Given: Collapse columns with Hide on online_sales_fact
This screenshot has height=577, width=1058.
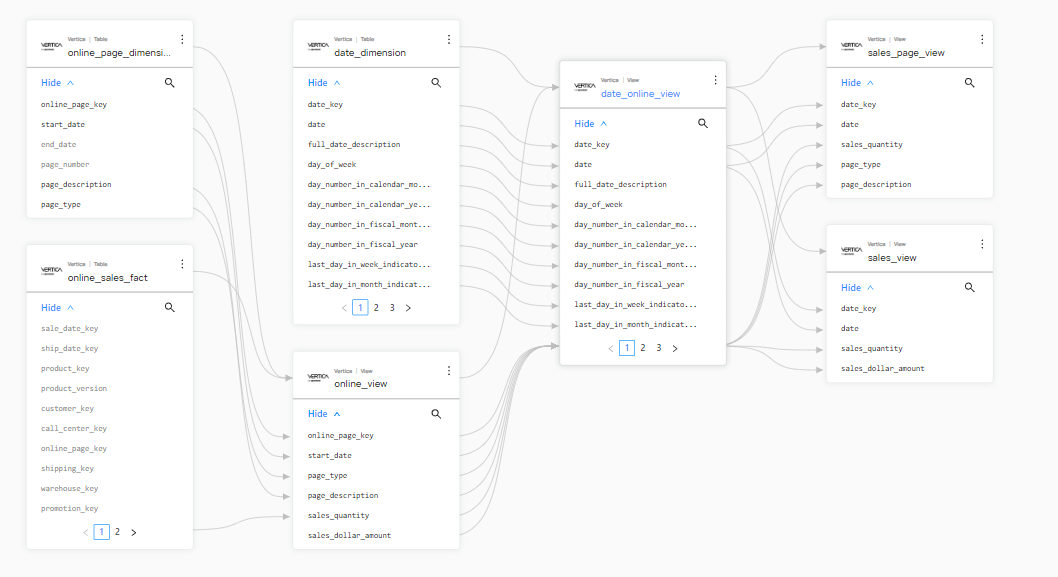Looking at the screenshot, I should tap(57, 307).
